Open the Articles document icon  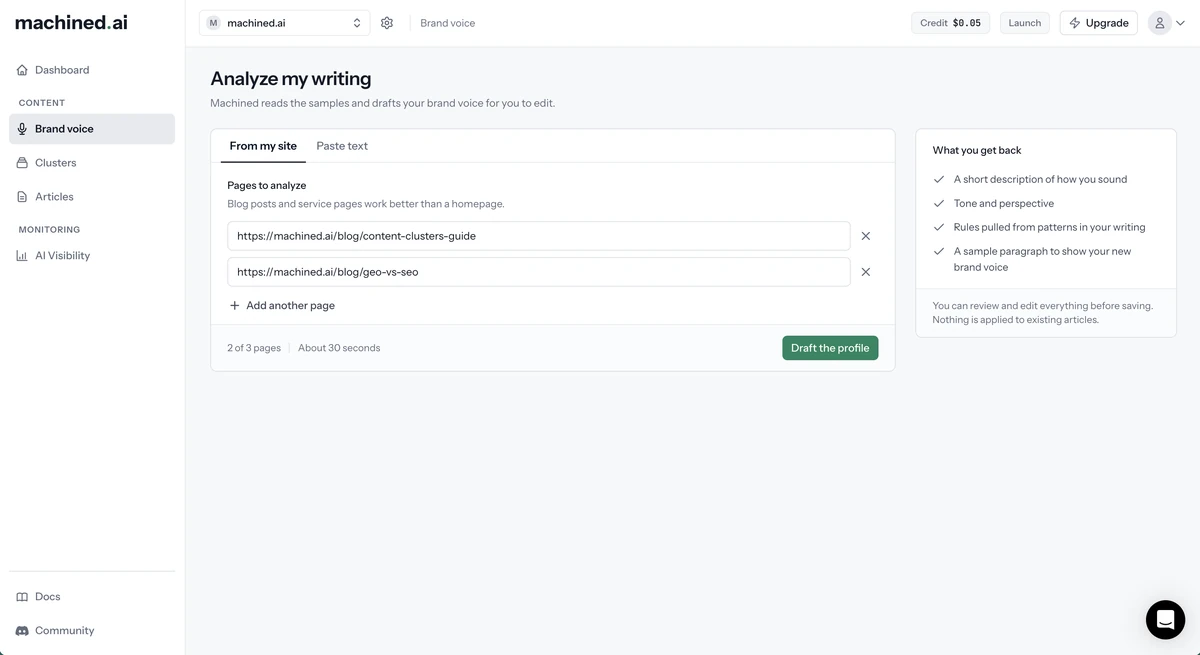(x=22, y=197)
